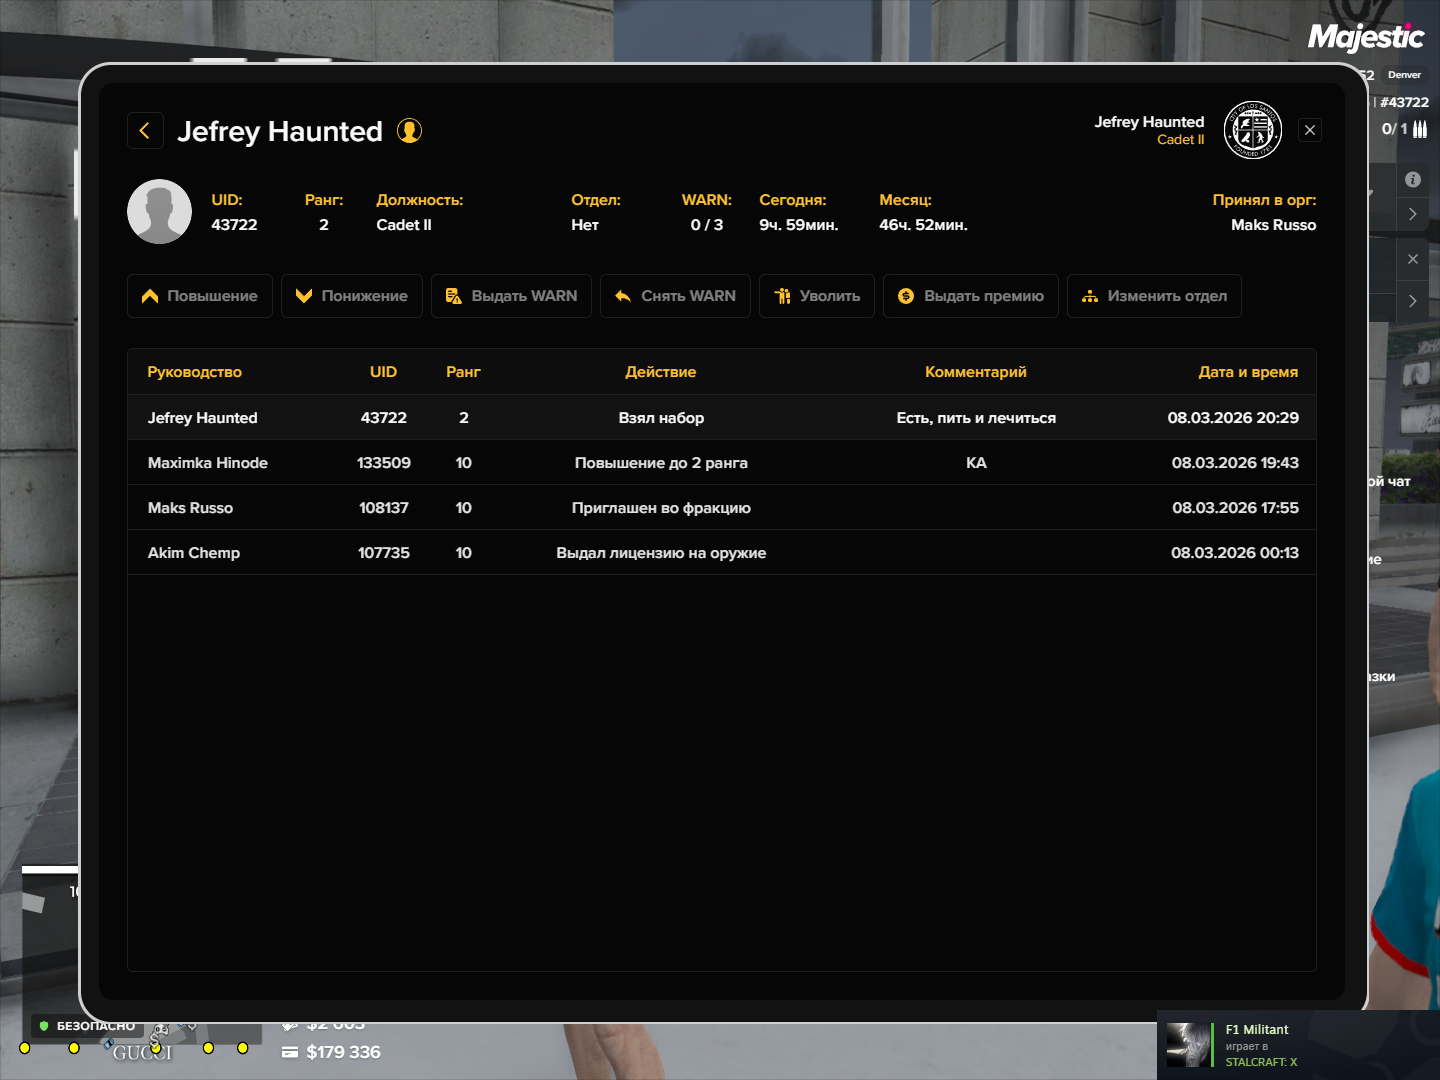Close the member profile panel
1440x1080 pixels.
1310,130
